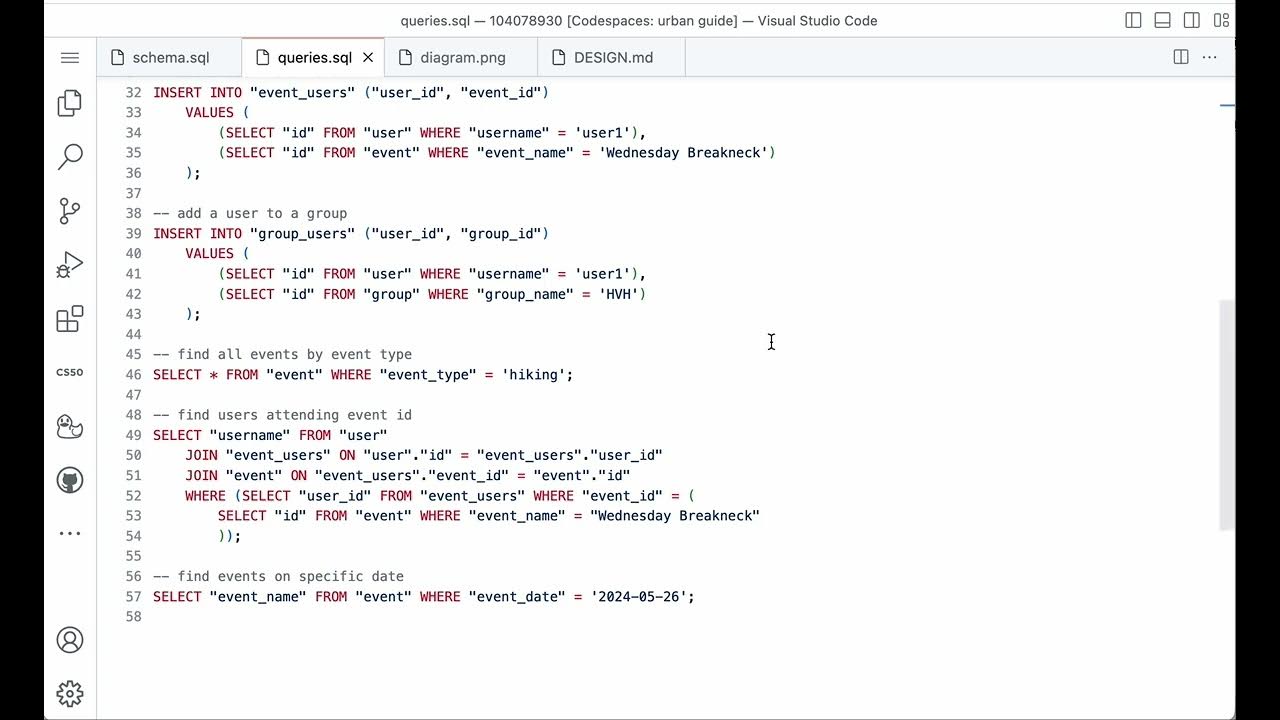Click the comment 'find events on specific date'
Image resolution: width=1280 pixels, height=720 pixels.
point(278,577)
